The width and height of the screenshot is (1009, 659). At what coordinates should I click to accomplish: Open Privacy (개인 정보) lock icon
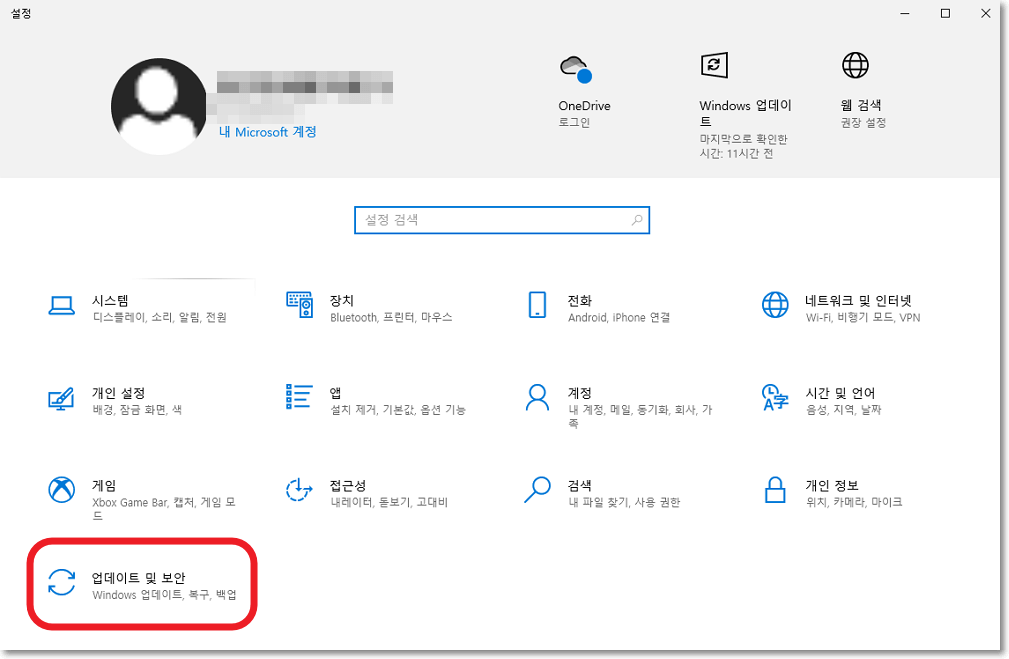tap(775, 490)
